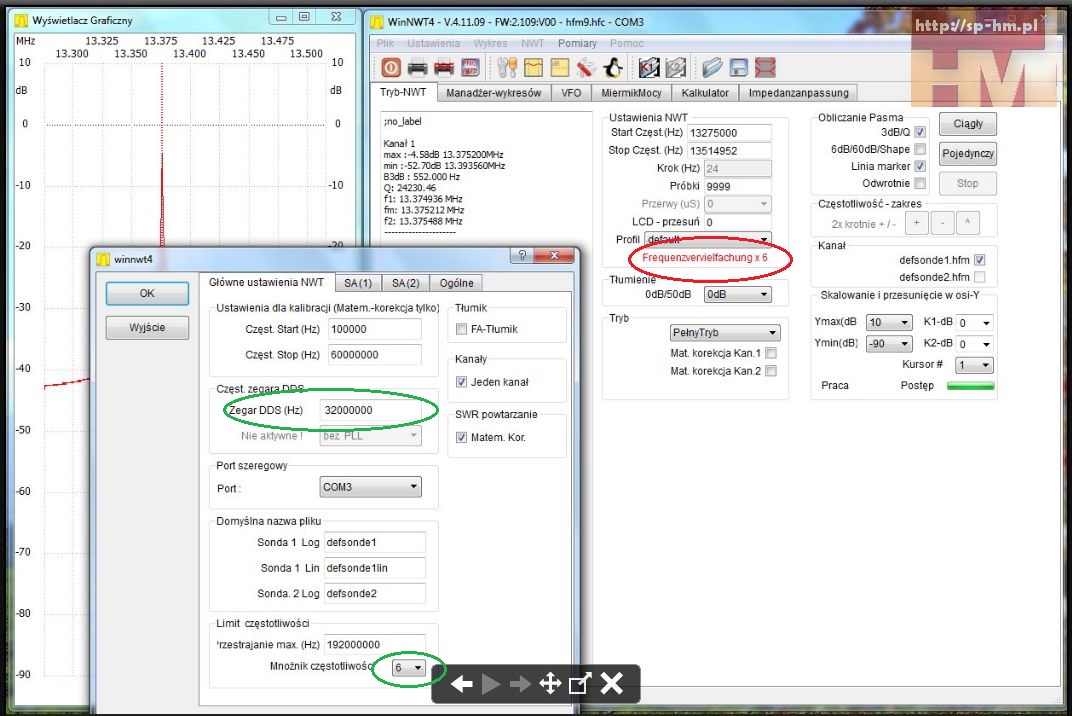Click the red power button toolbar icon
Screen dimensions: 1072x716
click(x=391, y=67)
